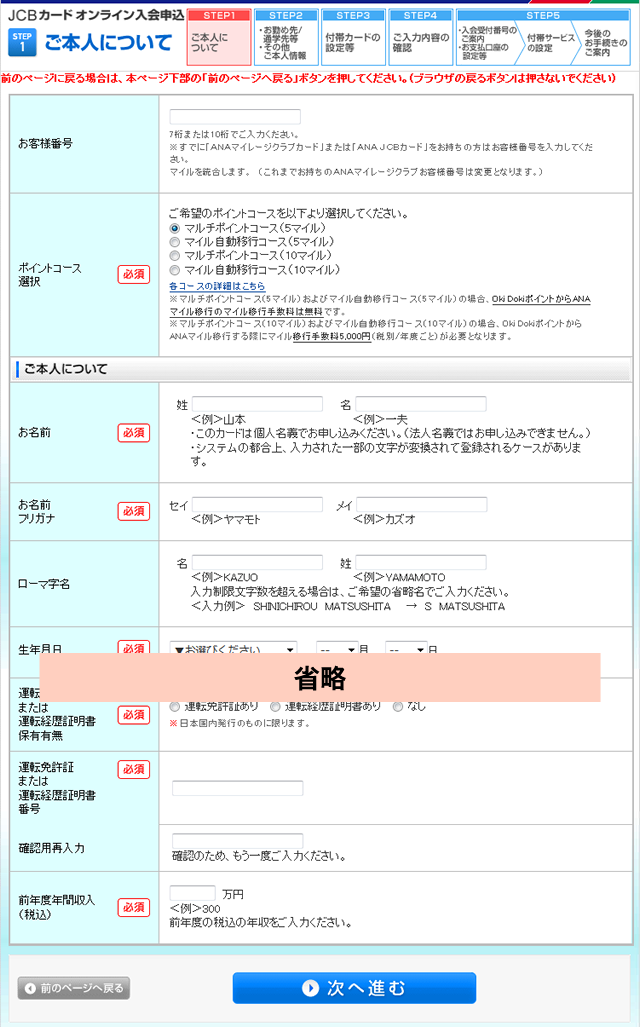Click the 必須 badge beside ポイントコース選択

(x=134, y=274)
